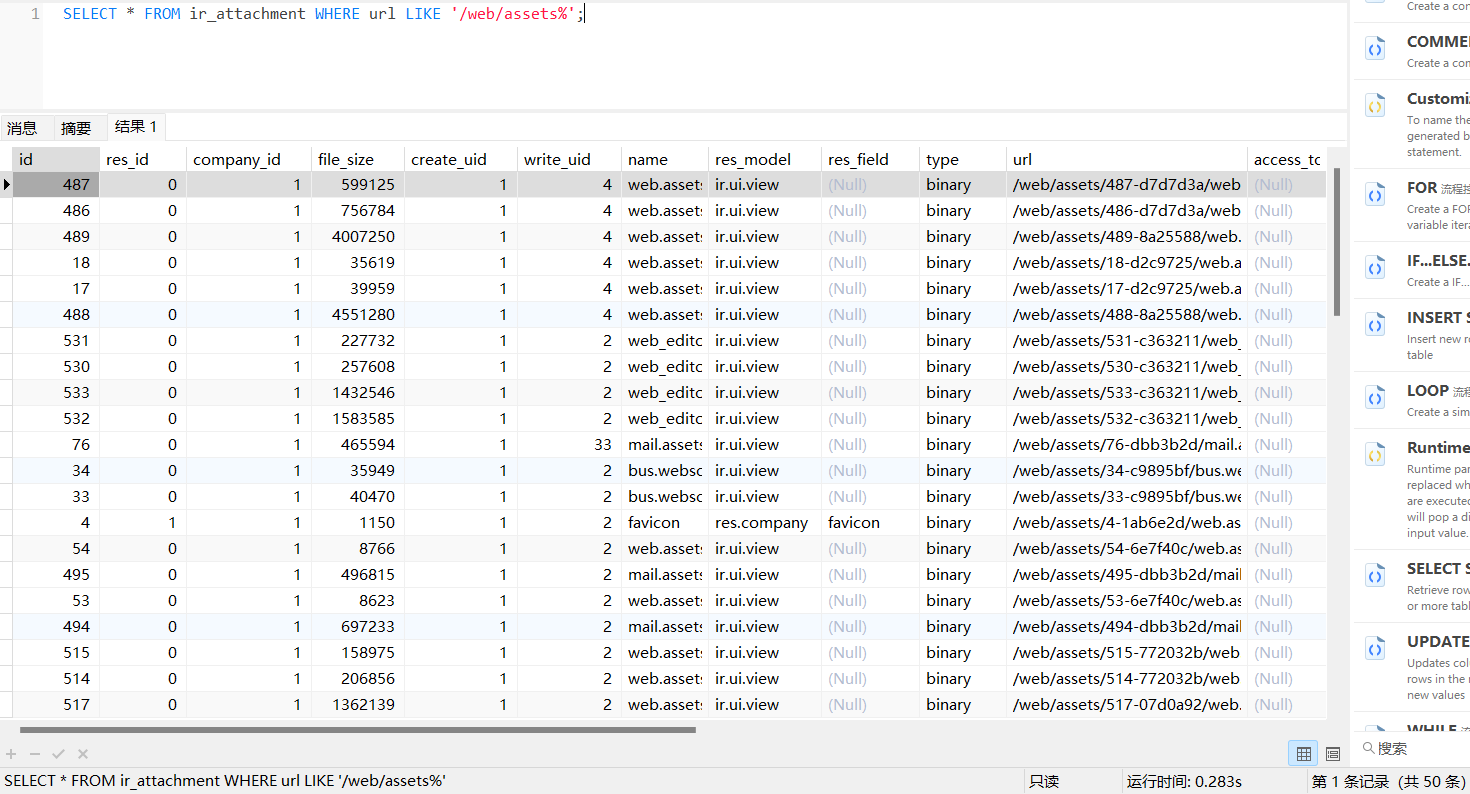Viewport: 1470px width, 794px height.
Task: Apply changes with the checkmark icon
Action: pos(59,754)
